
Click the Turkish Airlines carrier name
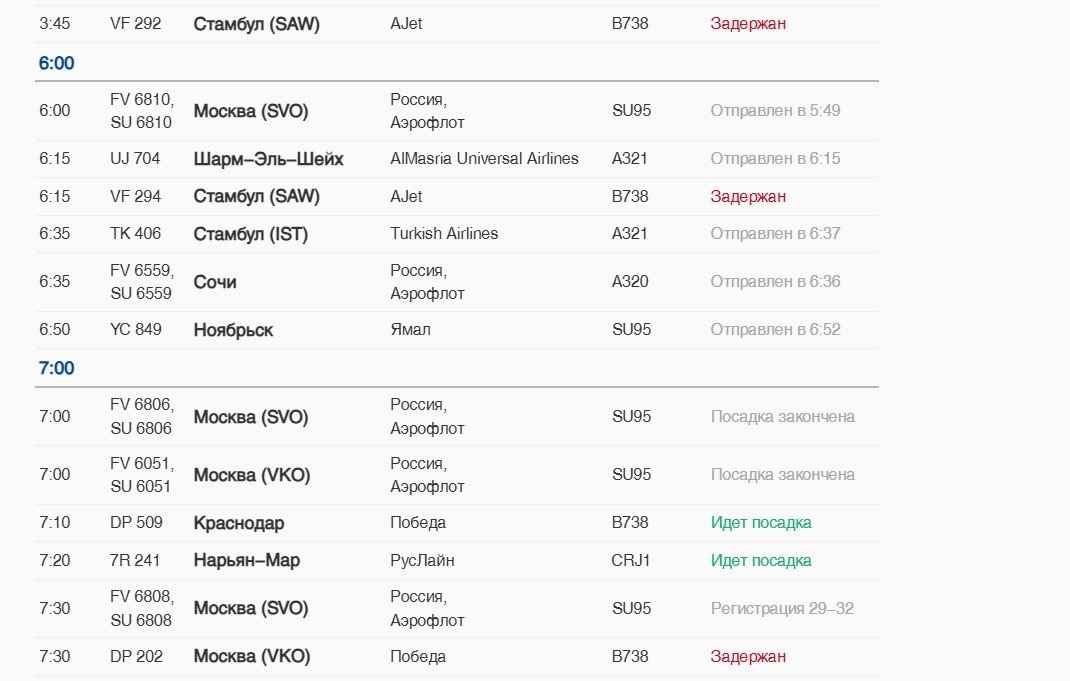[444, 234]
